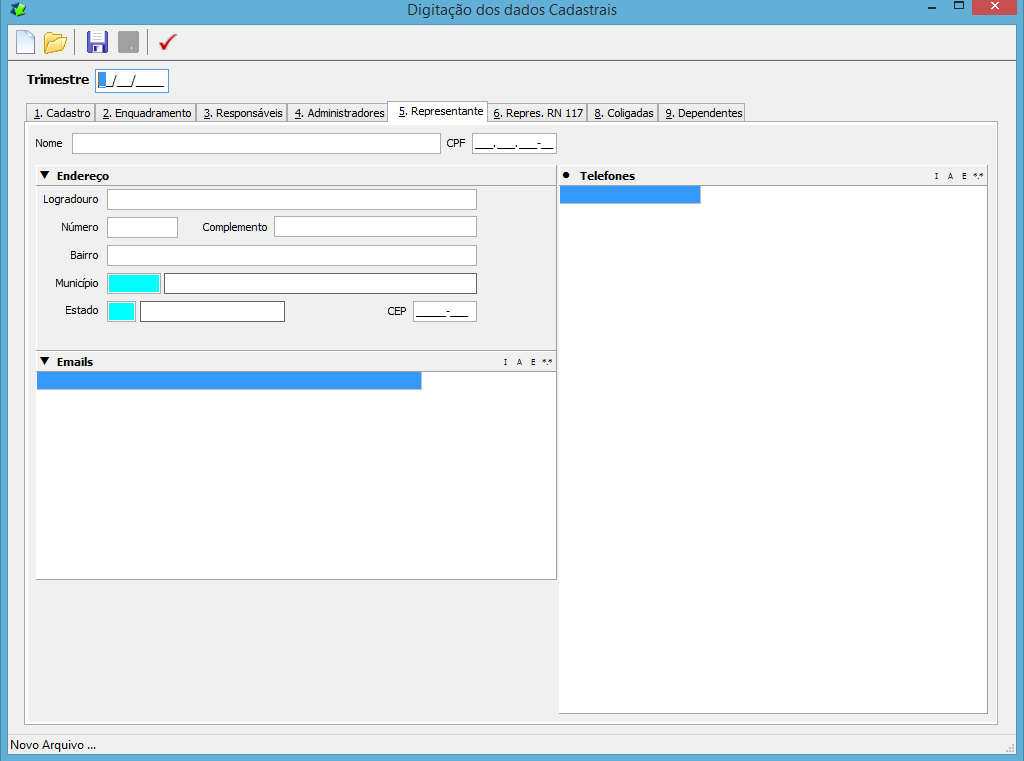Viewport: 1024px width, 761px height.
Task: Validate data with the red checkmark icon
Action: point(168,42)
